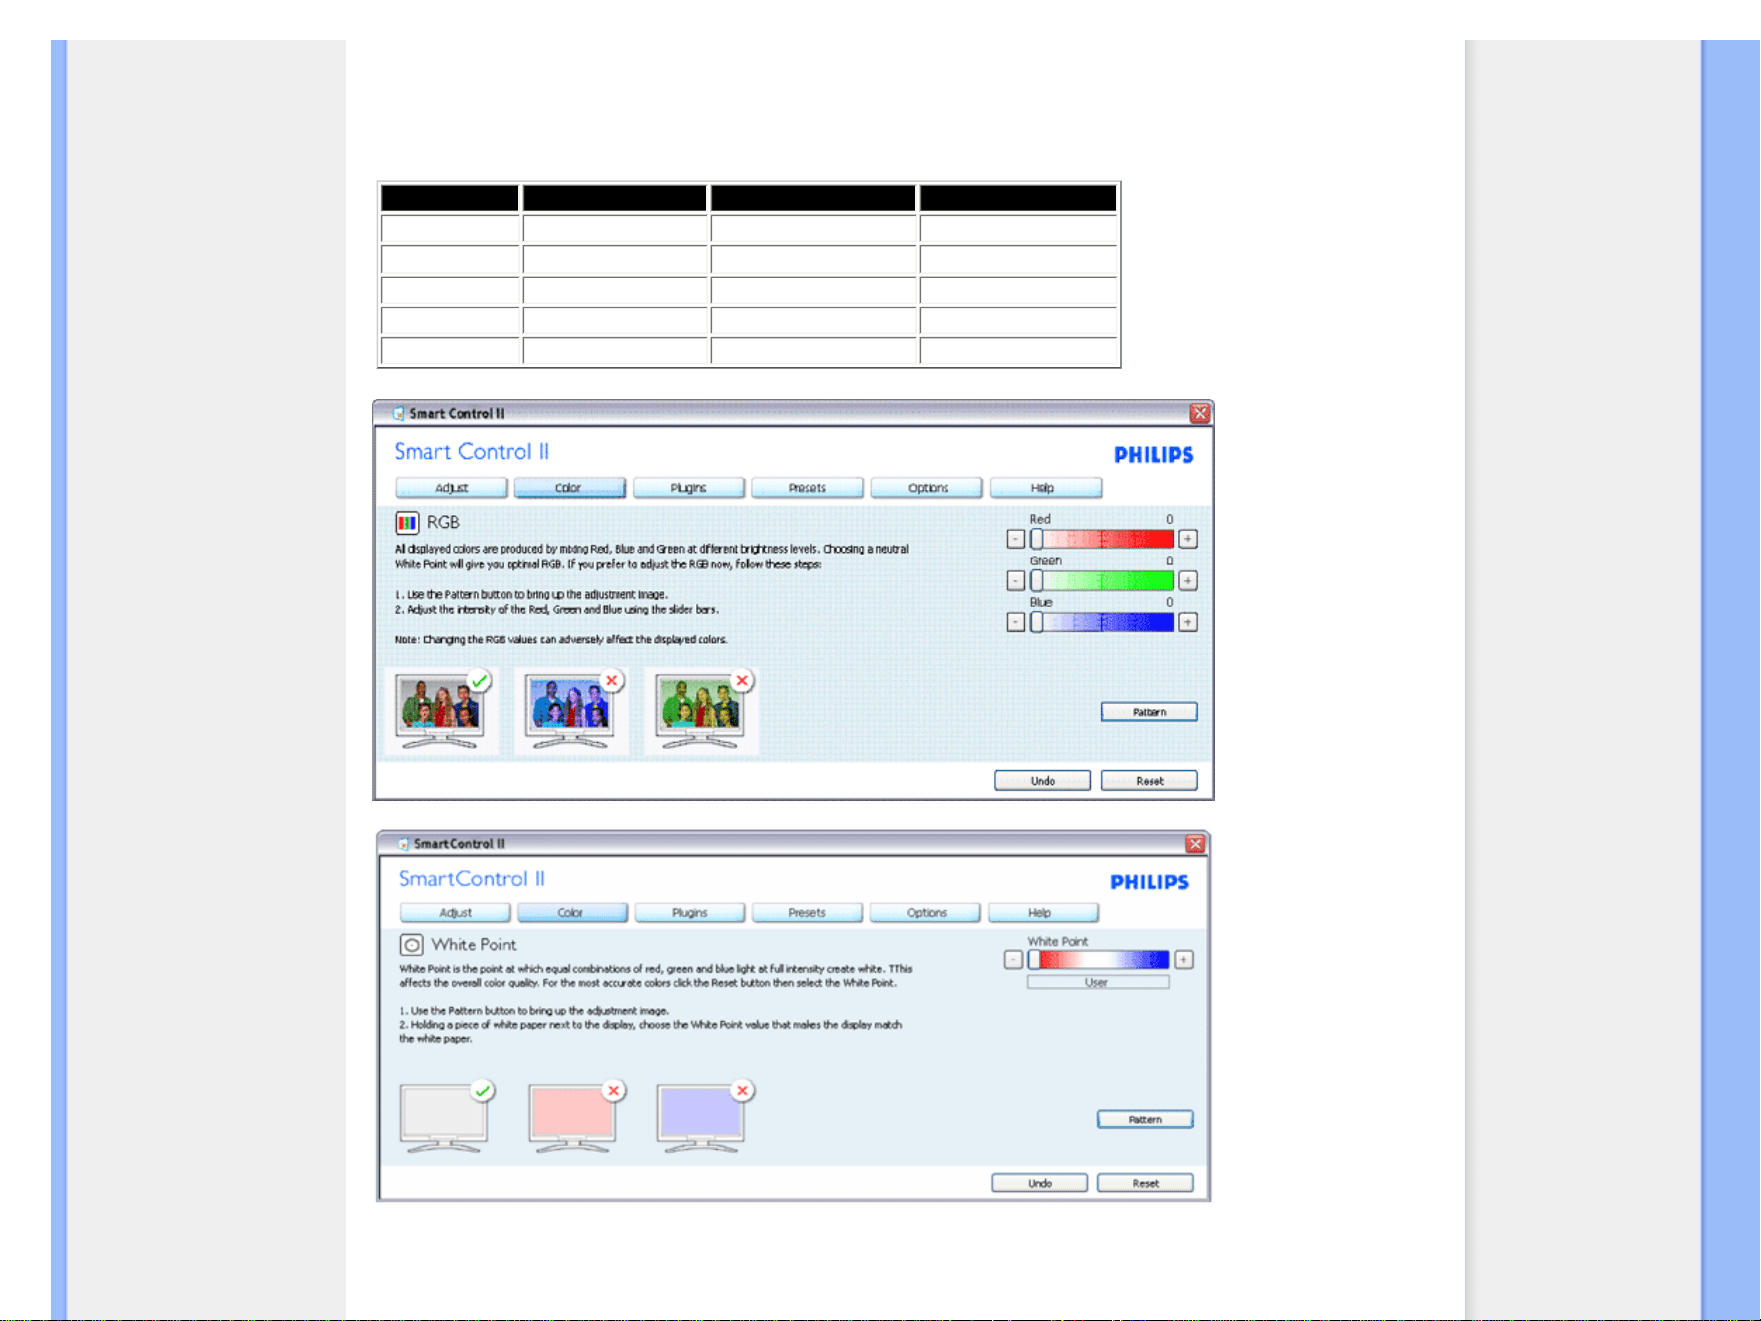Click red X badge on green-tinted monitor
The image size is (1761, 1321).
pos(742,681)
